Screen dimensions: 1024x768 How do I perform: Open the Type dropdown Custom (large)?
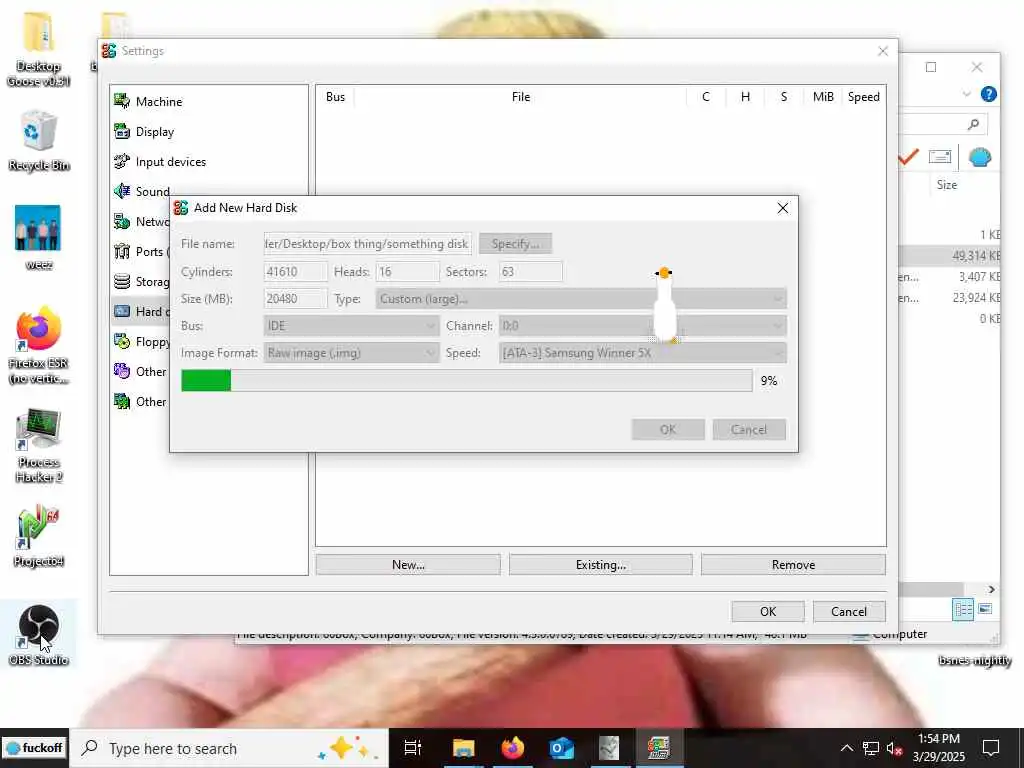[581, 298]
